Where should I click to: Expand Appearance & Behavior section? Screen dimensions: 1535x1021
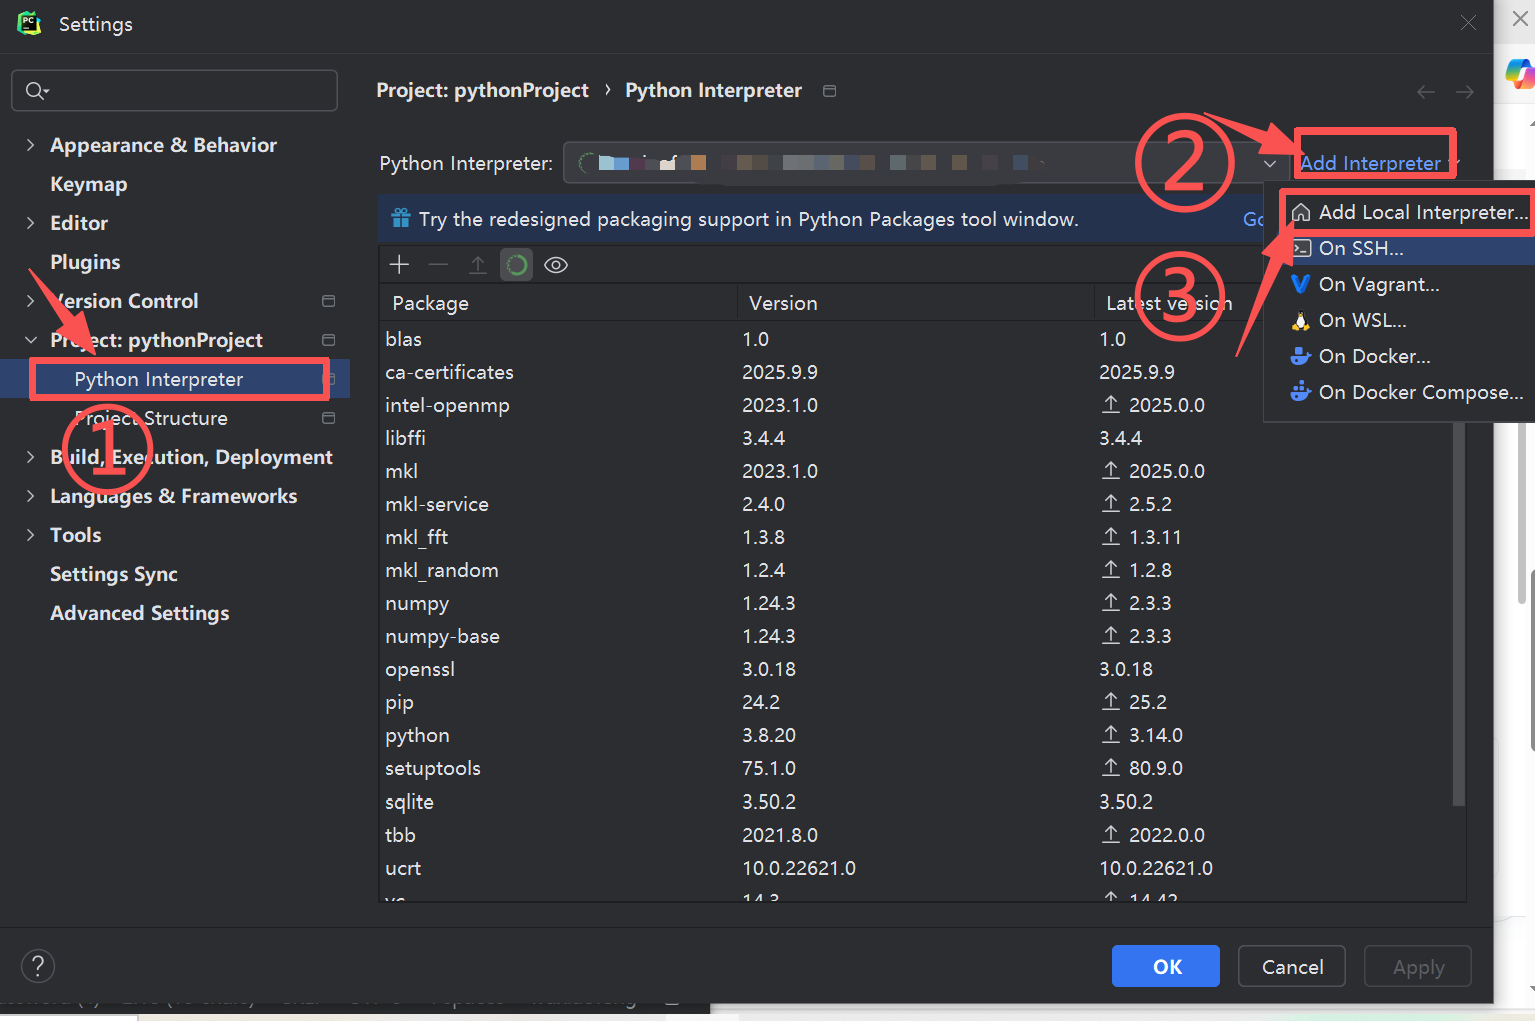coord(30,145)
